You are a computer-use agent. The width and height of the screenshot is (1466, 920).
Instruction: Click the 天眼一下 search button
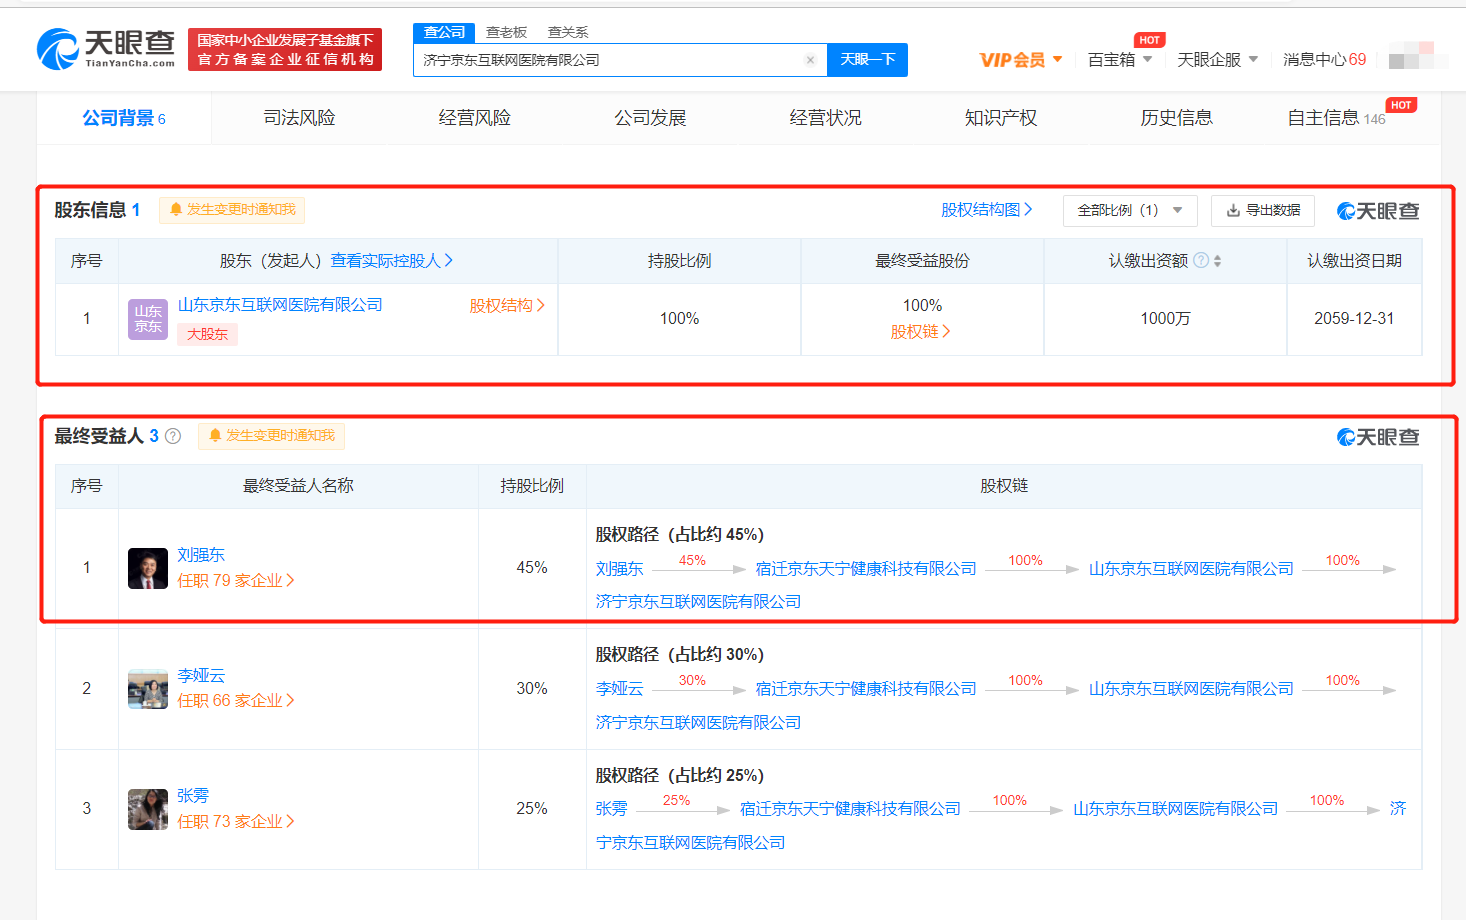[867, 59]
